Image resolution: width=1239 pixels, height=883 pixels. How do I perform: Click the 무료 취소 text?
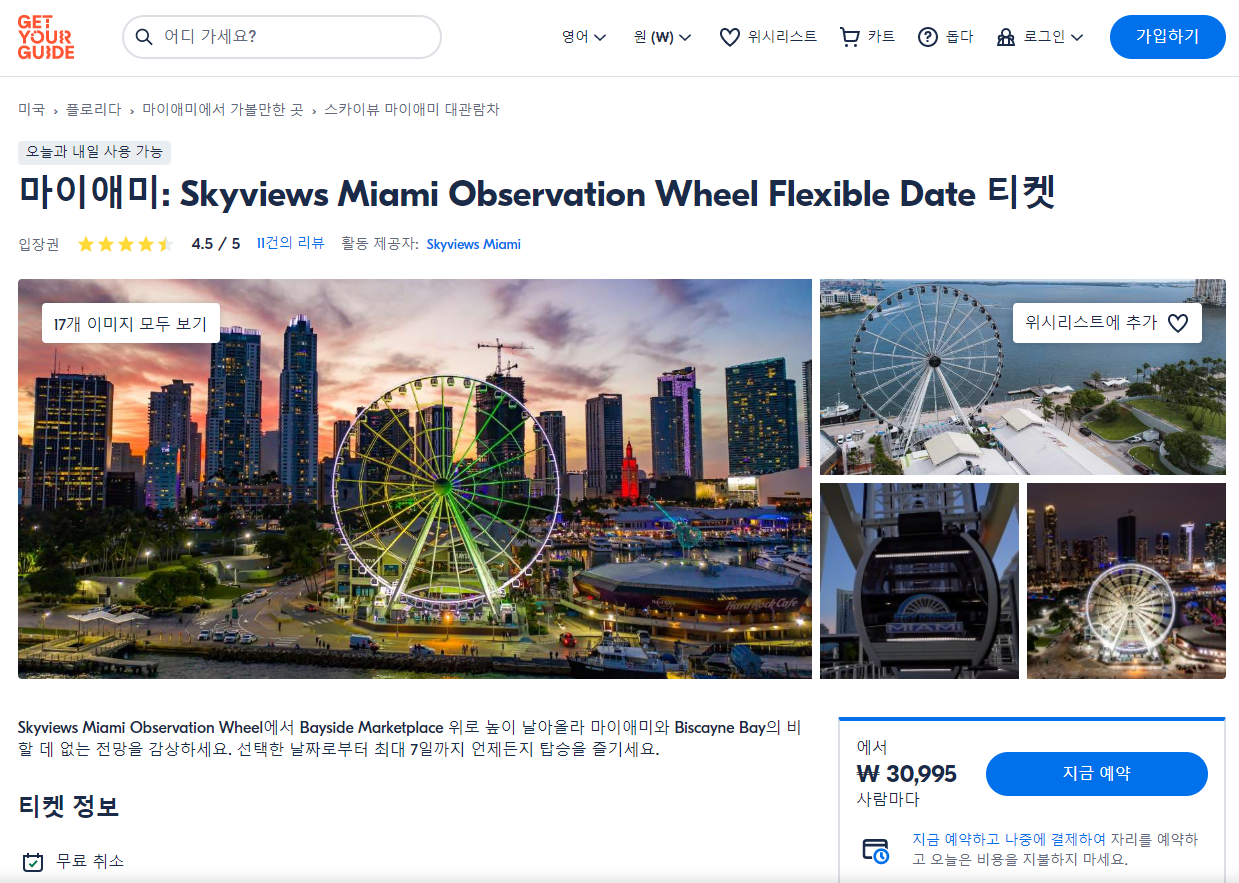(x=90, y=861)
